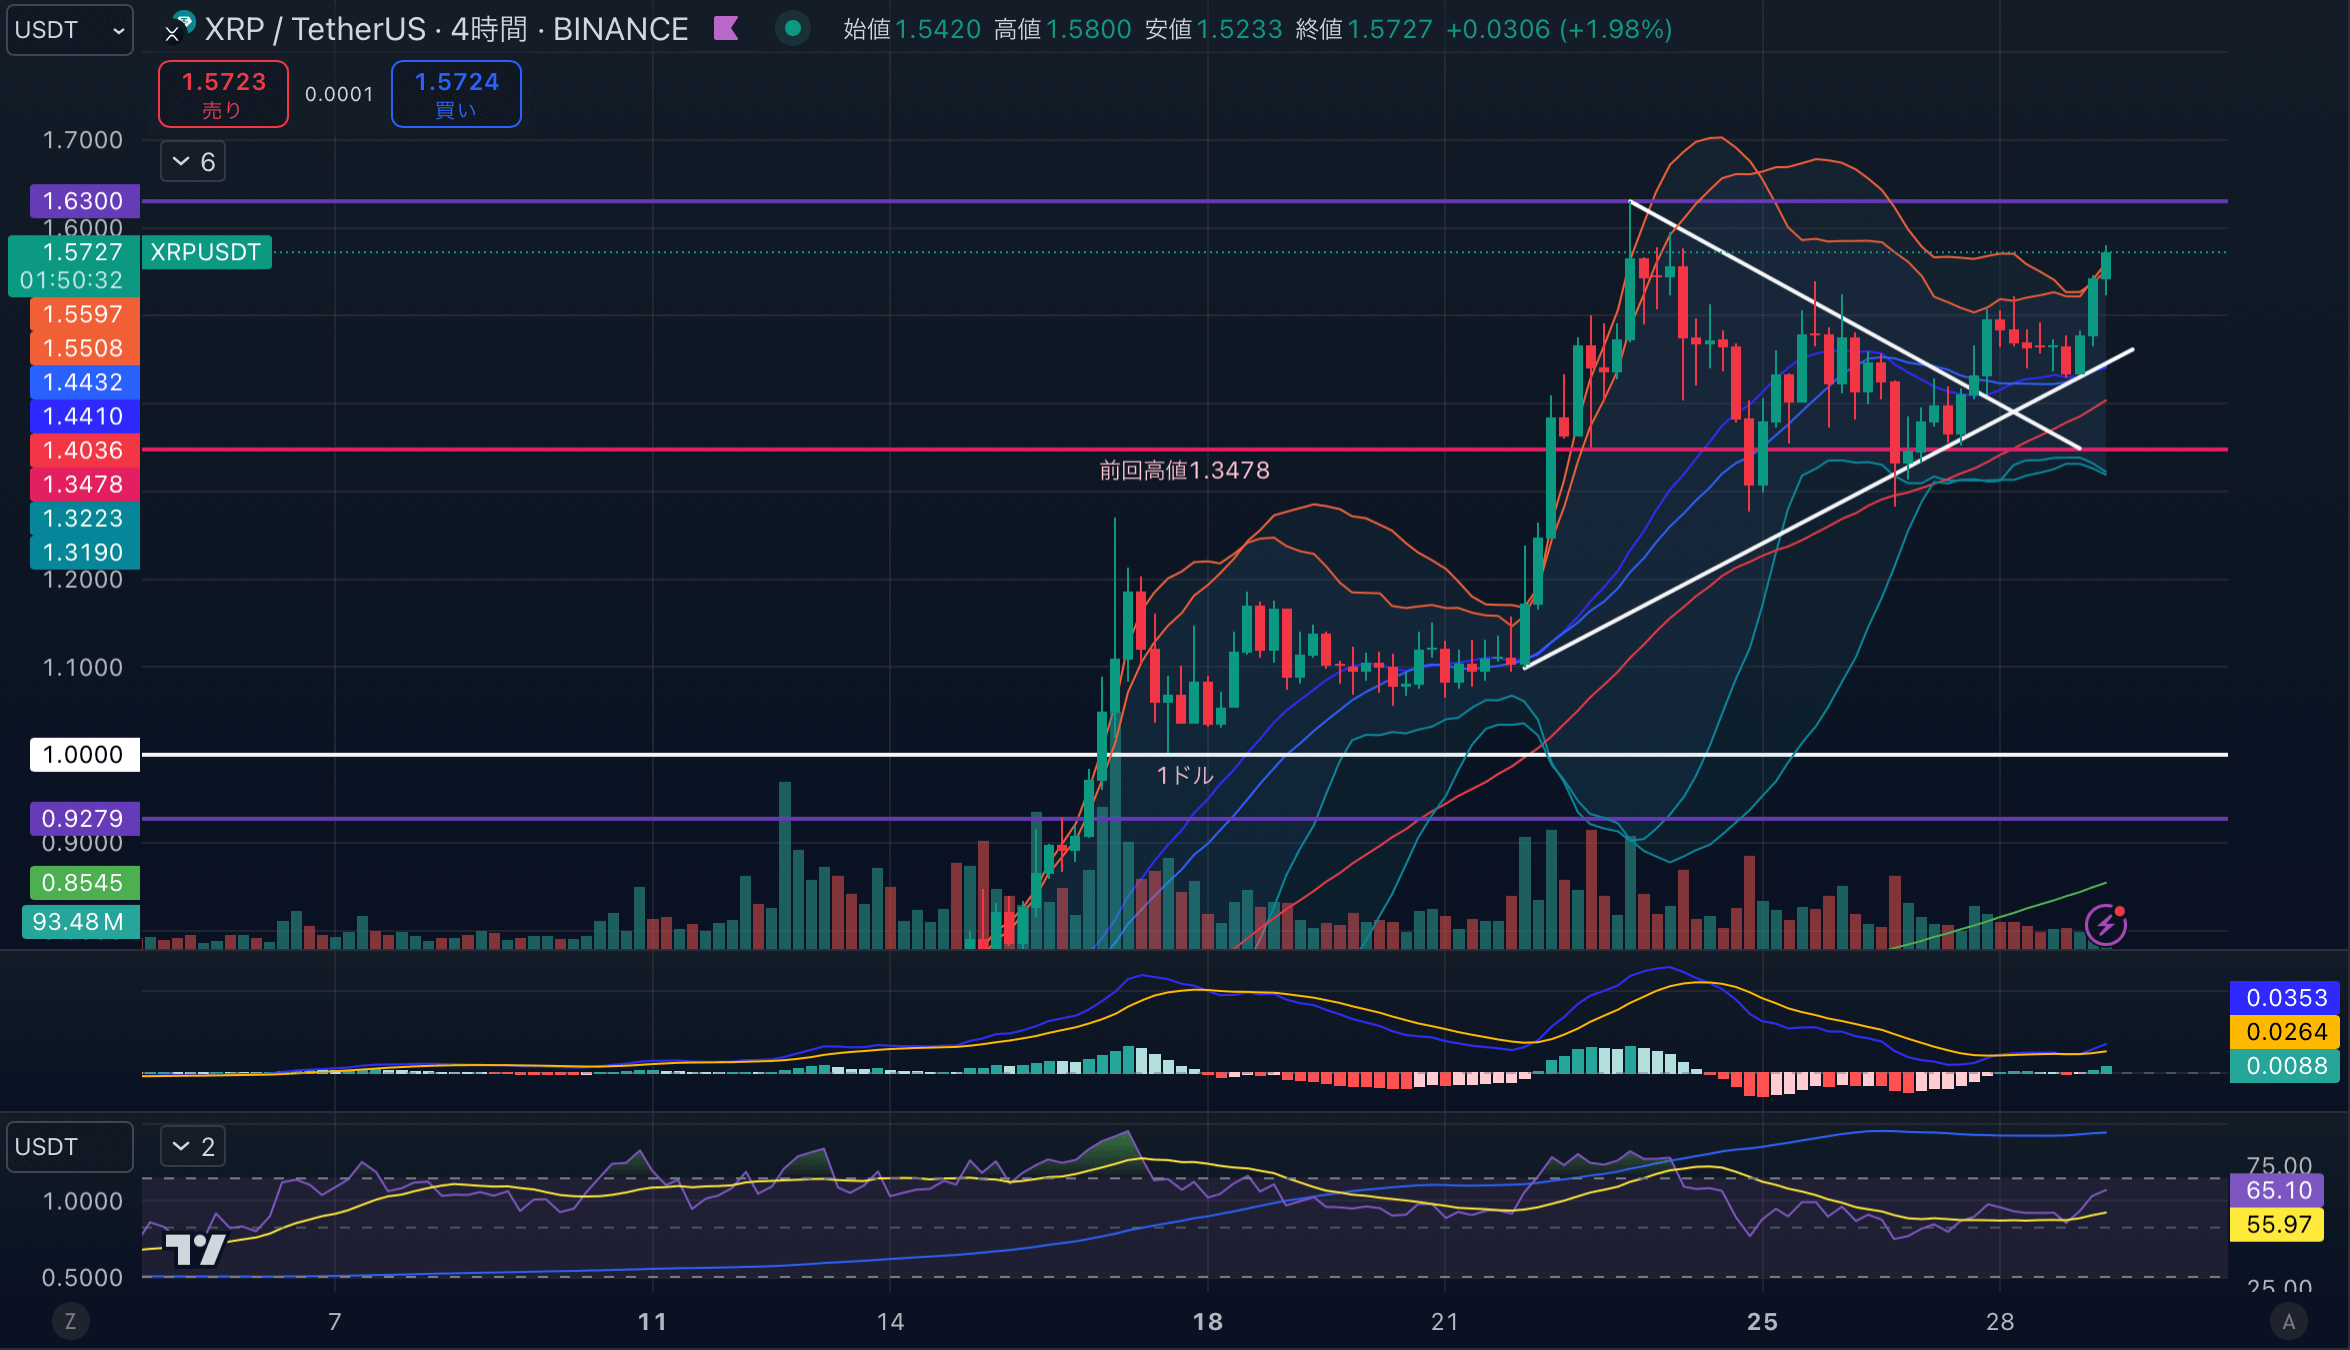
Task: Select the 1.0000 white price label
Action: [x=84, y=755]
